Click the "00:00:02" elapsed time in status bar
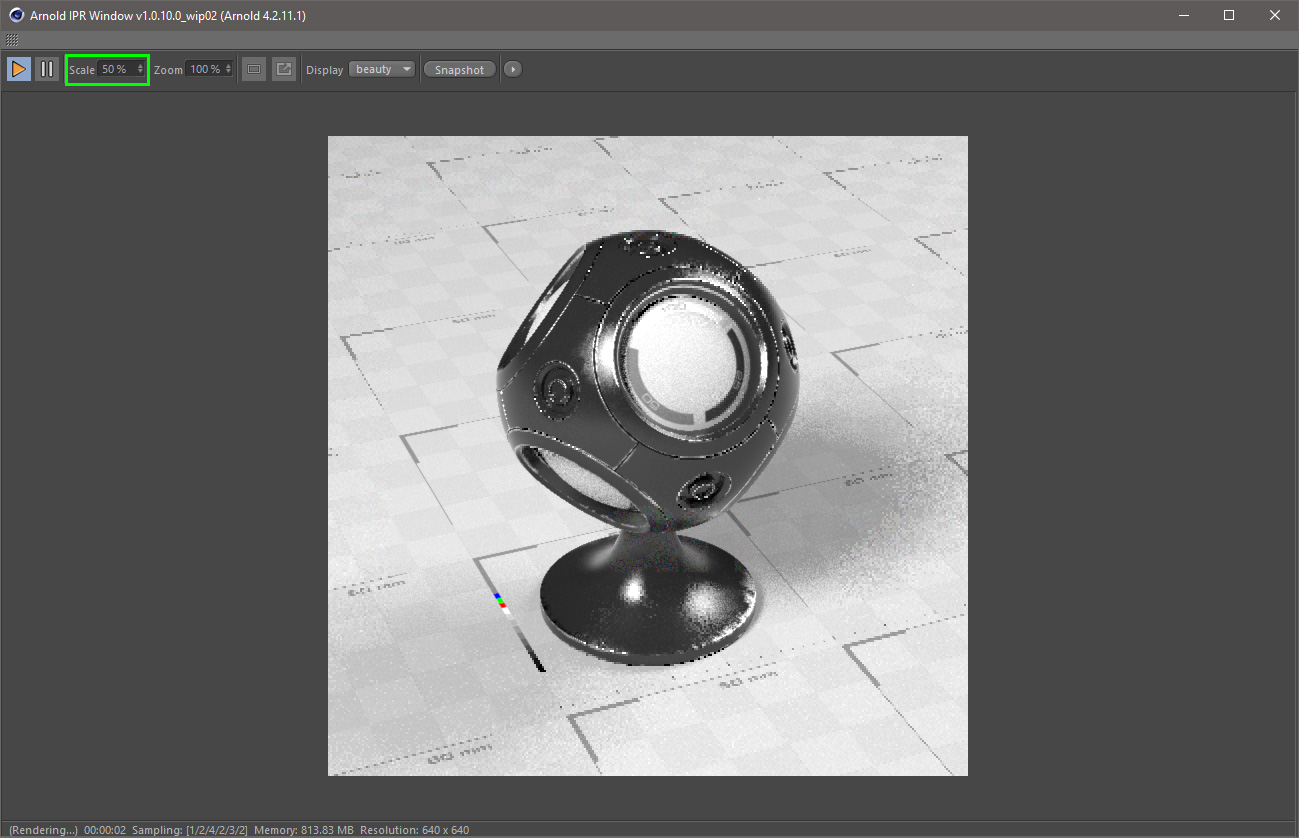This screenshot has height=838, width=1299. tap(104, 830)
